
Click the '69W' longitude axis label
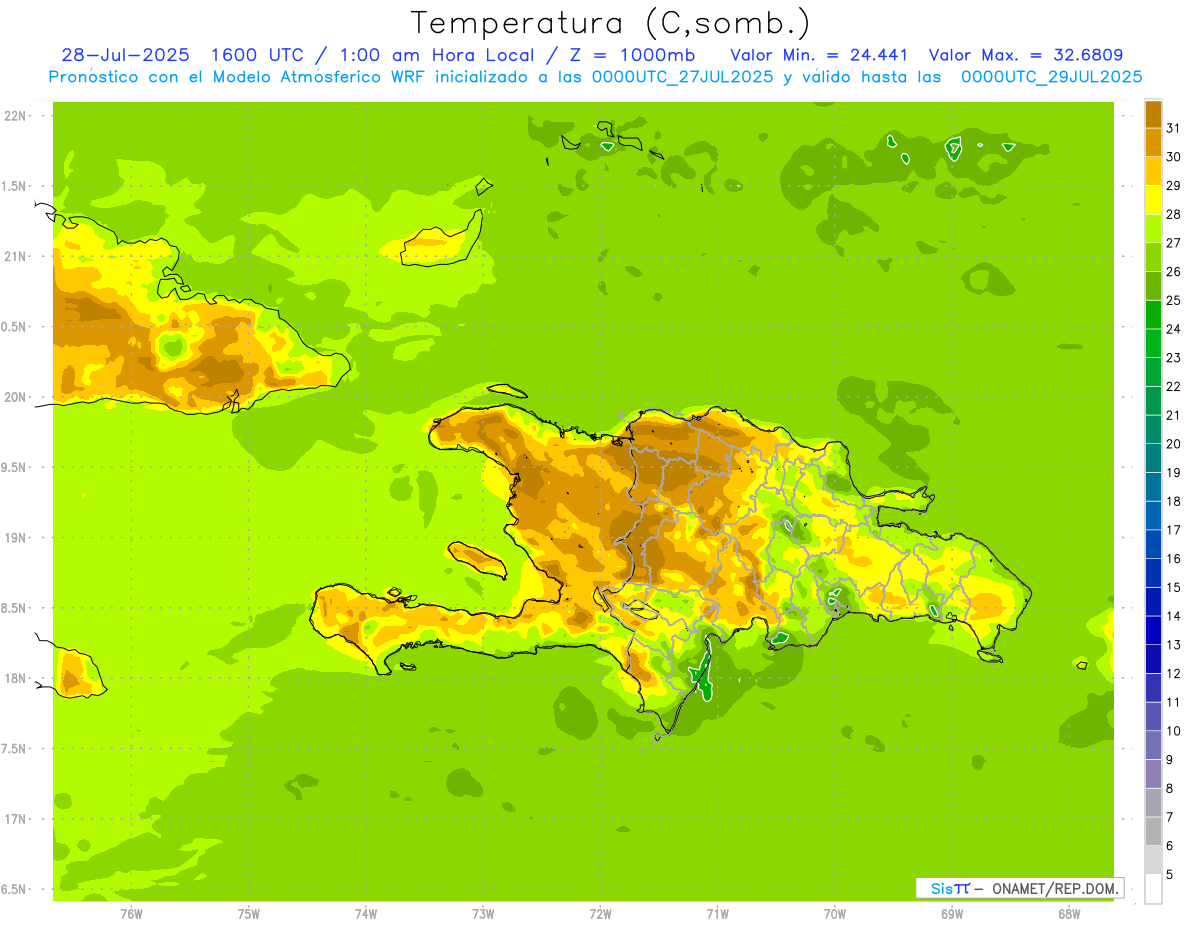point(951,914)
